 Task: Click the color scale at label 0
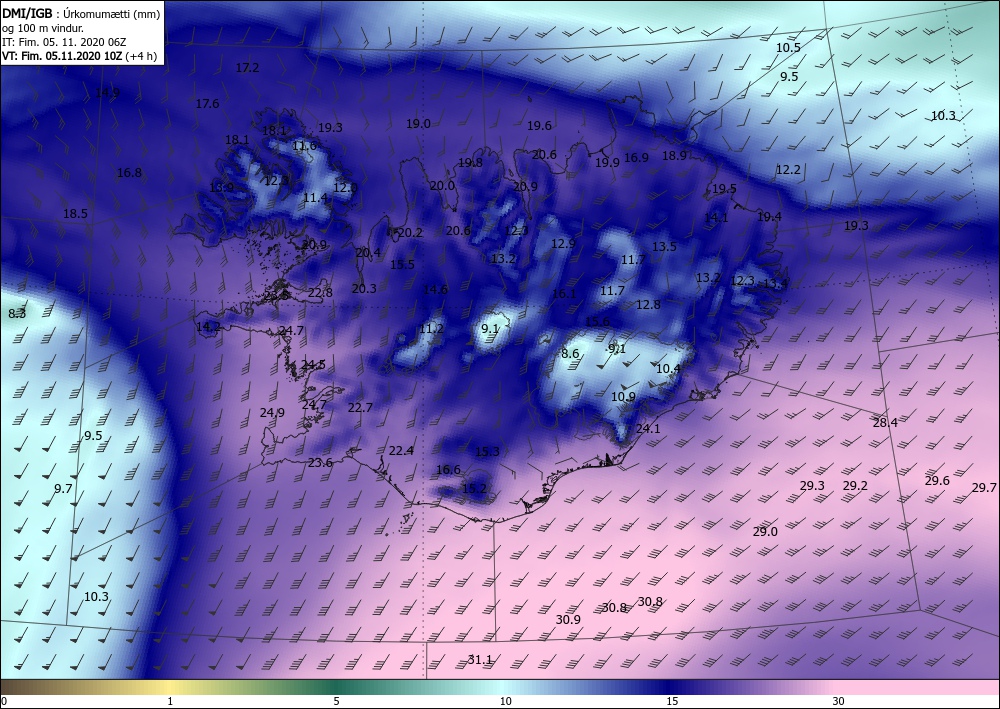point(4,701)
